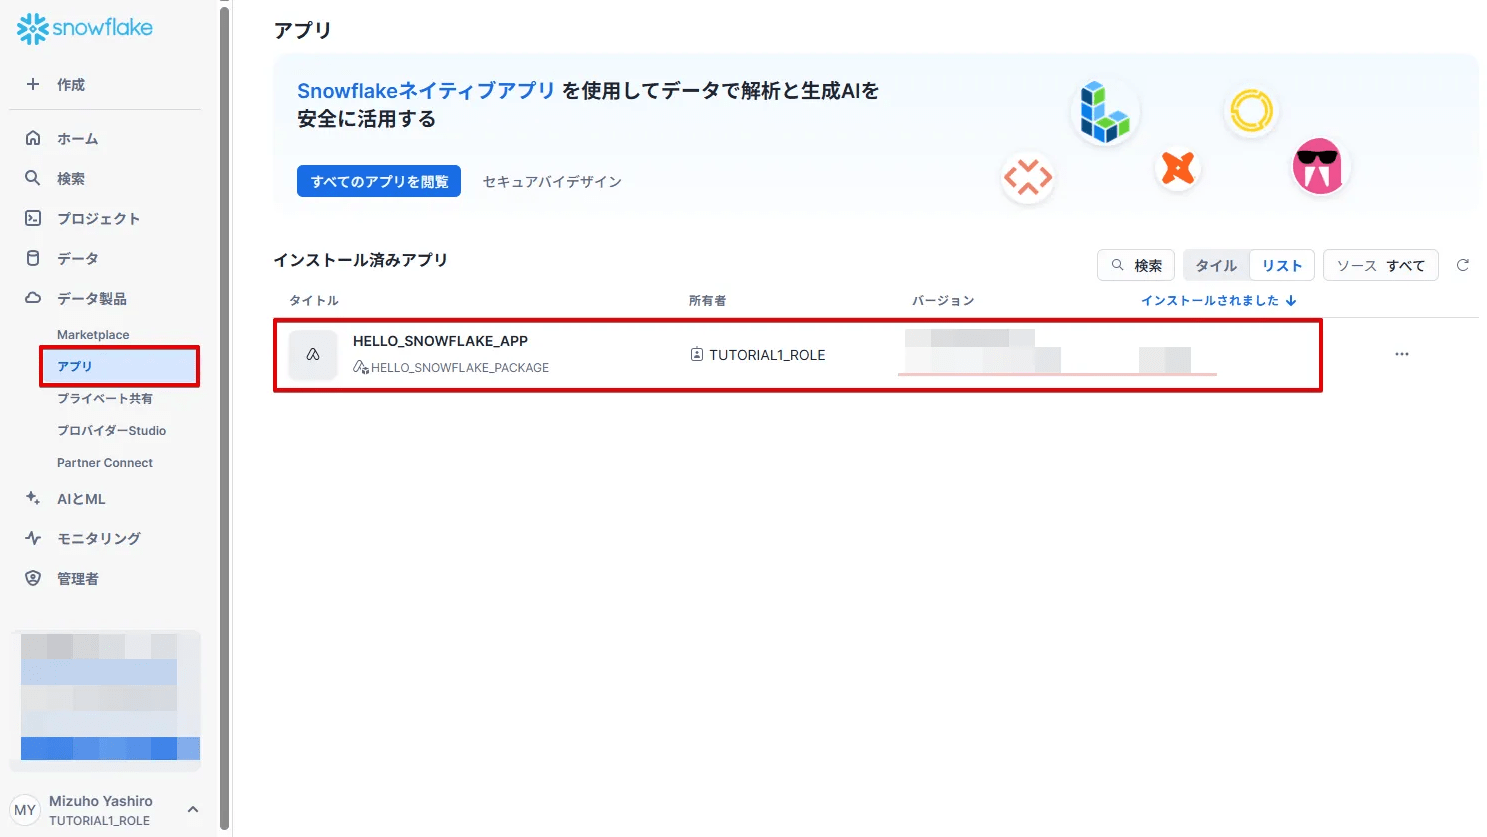1487x837 pixels.
Task: Open the three-dot menu for HELLO_SNOWFLAKE_APP
Action: (x=1402, y=354)
